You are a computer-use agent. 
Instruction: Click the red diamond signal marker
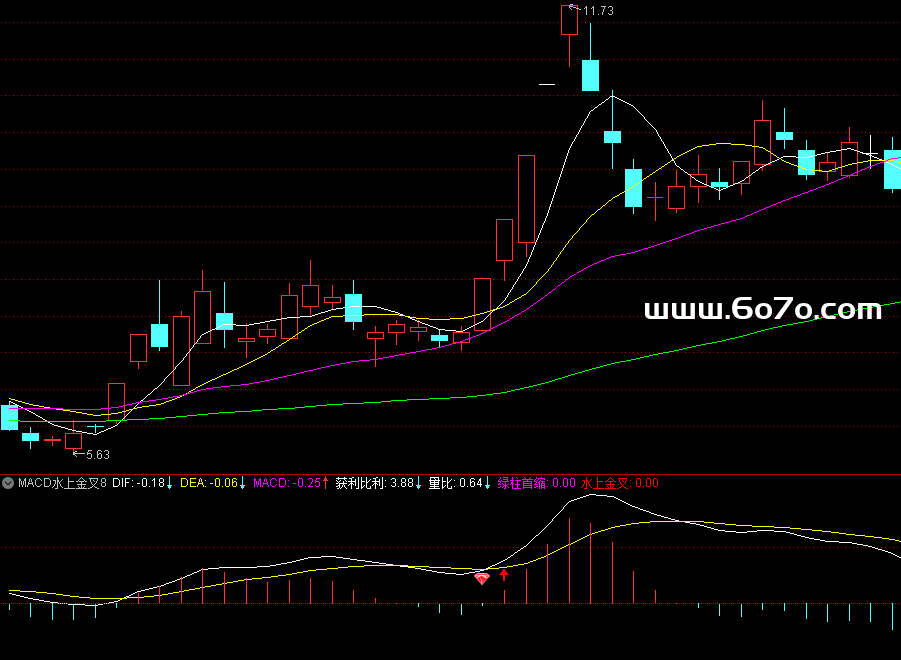[481, 577]
